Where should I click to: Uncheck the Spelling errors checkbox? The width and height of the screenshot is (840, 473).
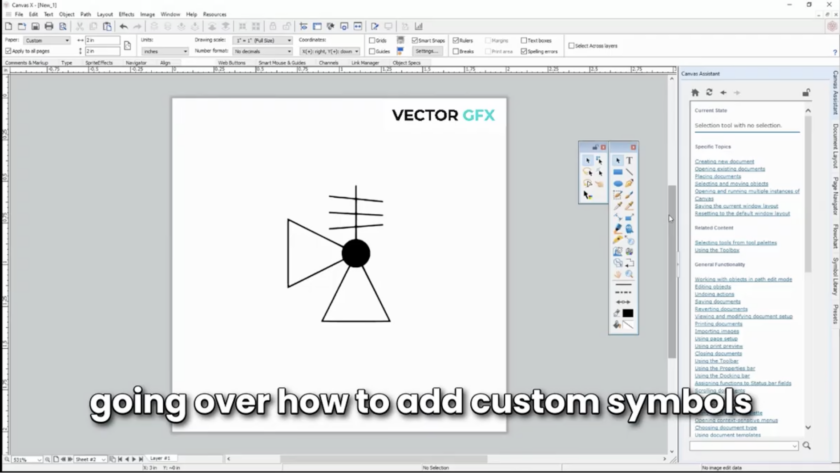[524, 51]
